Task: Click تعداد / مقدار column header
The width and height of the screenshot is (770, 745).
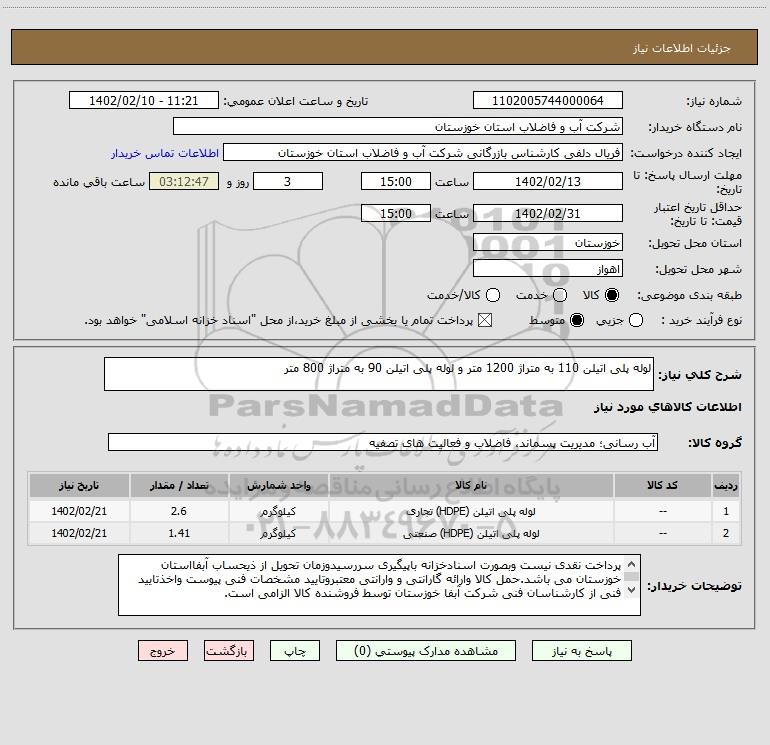Action: [x=179, y=485]
